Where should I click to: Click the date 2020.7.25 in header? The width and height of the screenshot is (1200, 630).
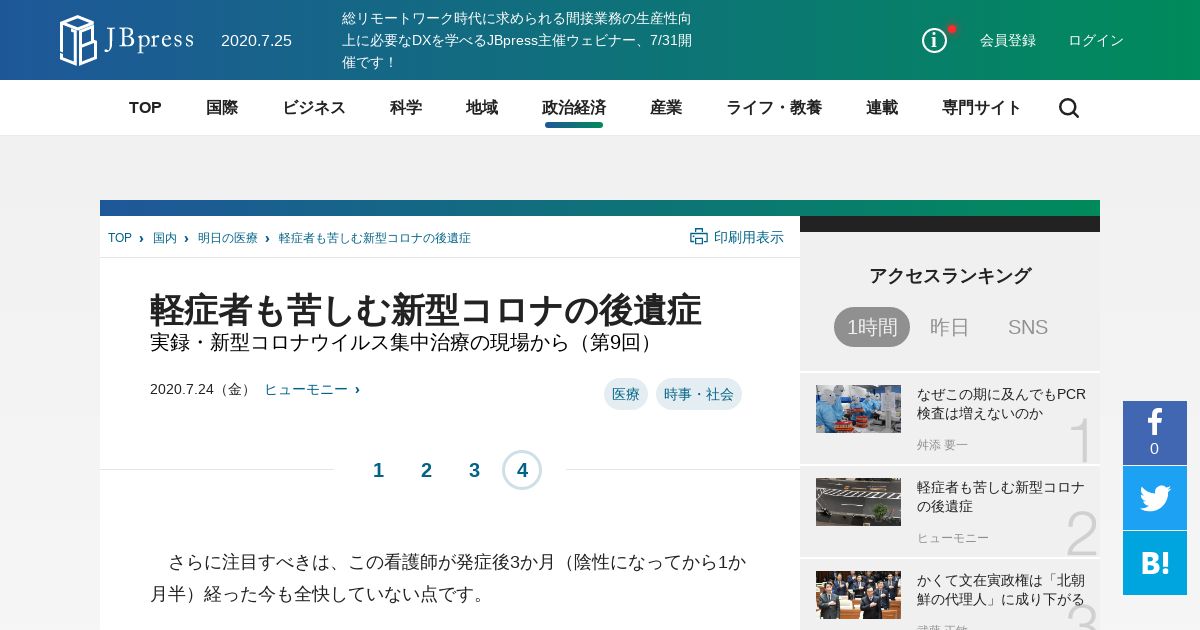(256, 41)
